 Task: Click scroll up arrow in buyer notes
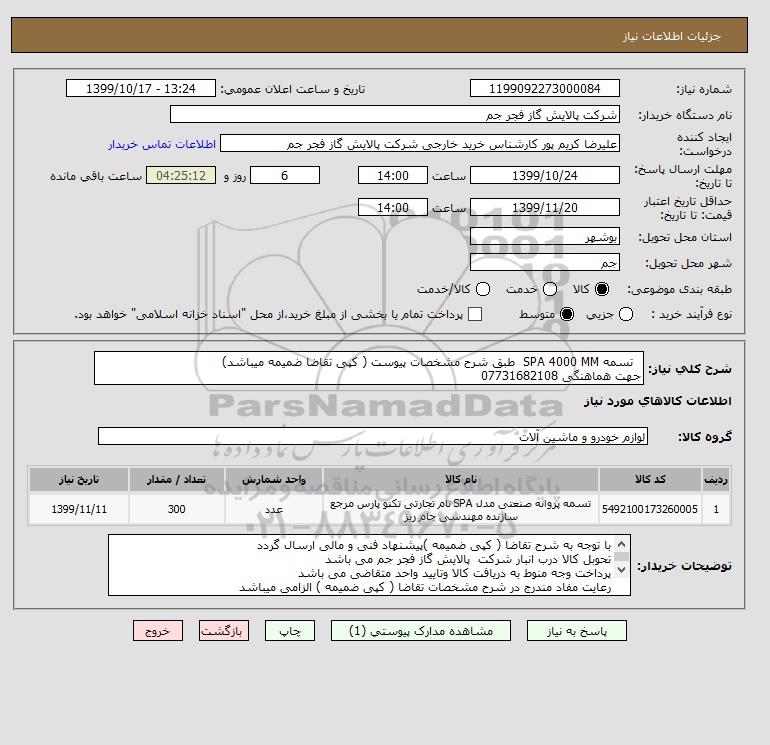pyautogui.click(x=621, y=545)
